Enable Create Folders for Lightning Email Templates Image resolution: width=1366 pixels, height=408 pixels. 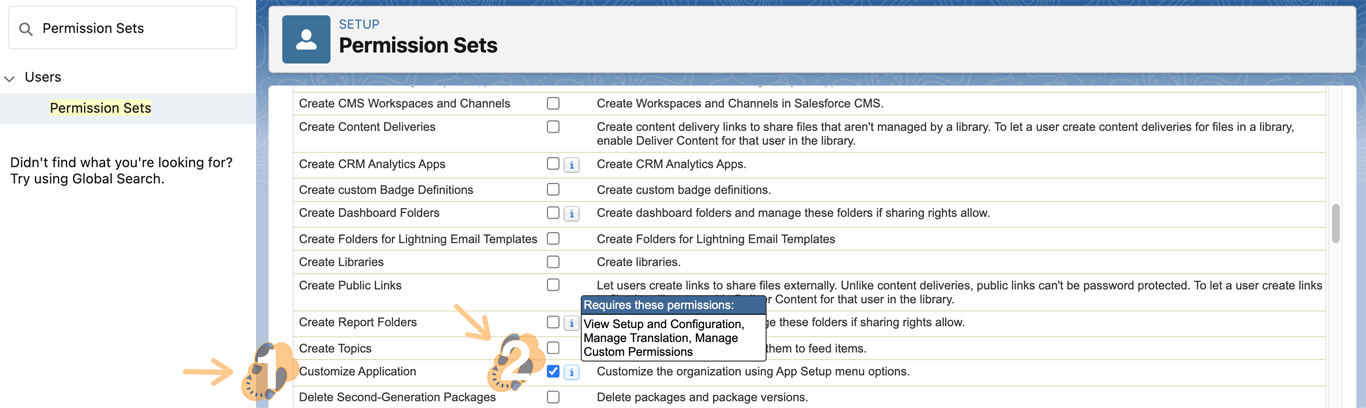(553, 239)
